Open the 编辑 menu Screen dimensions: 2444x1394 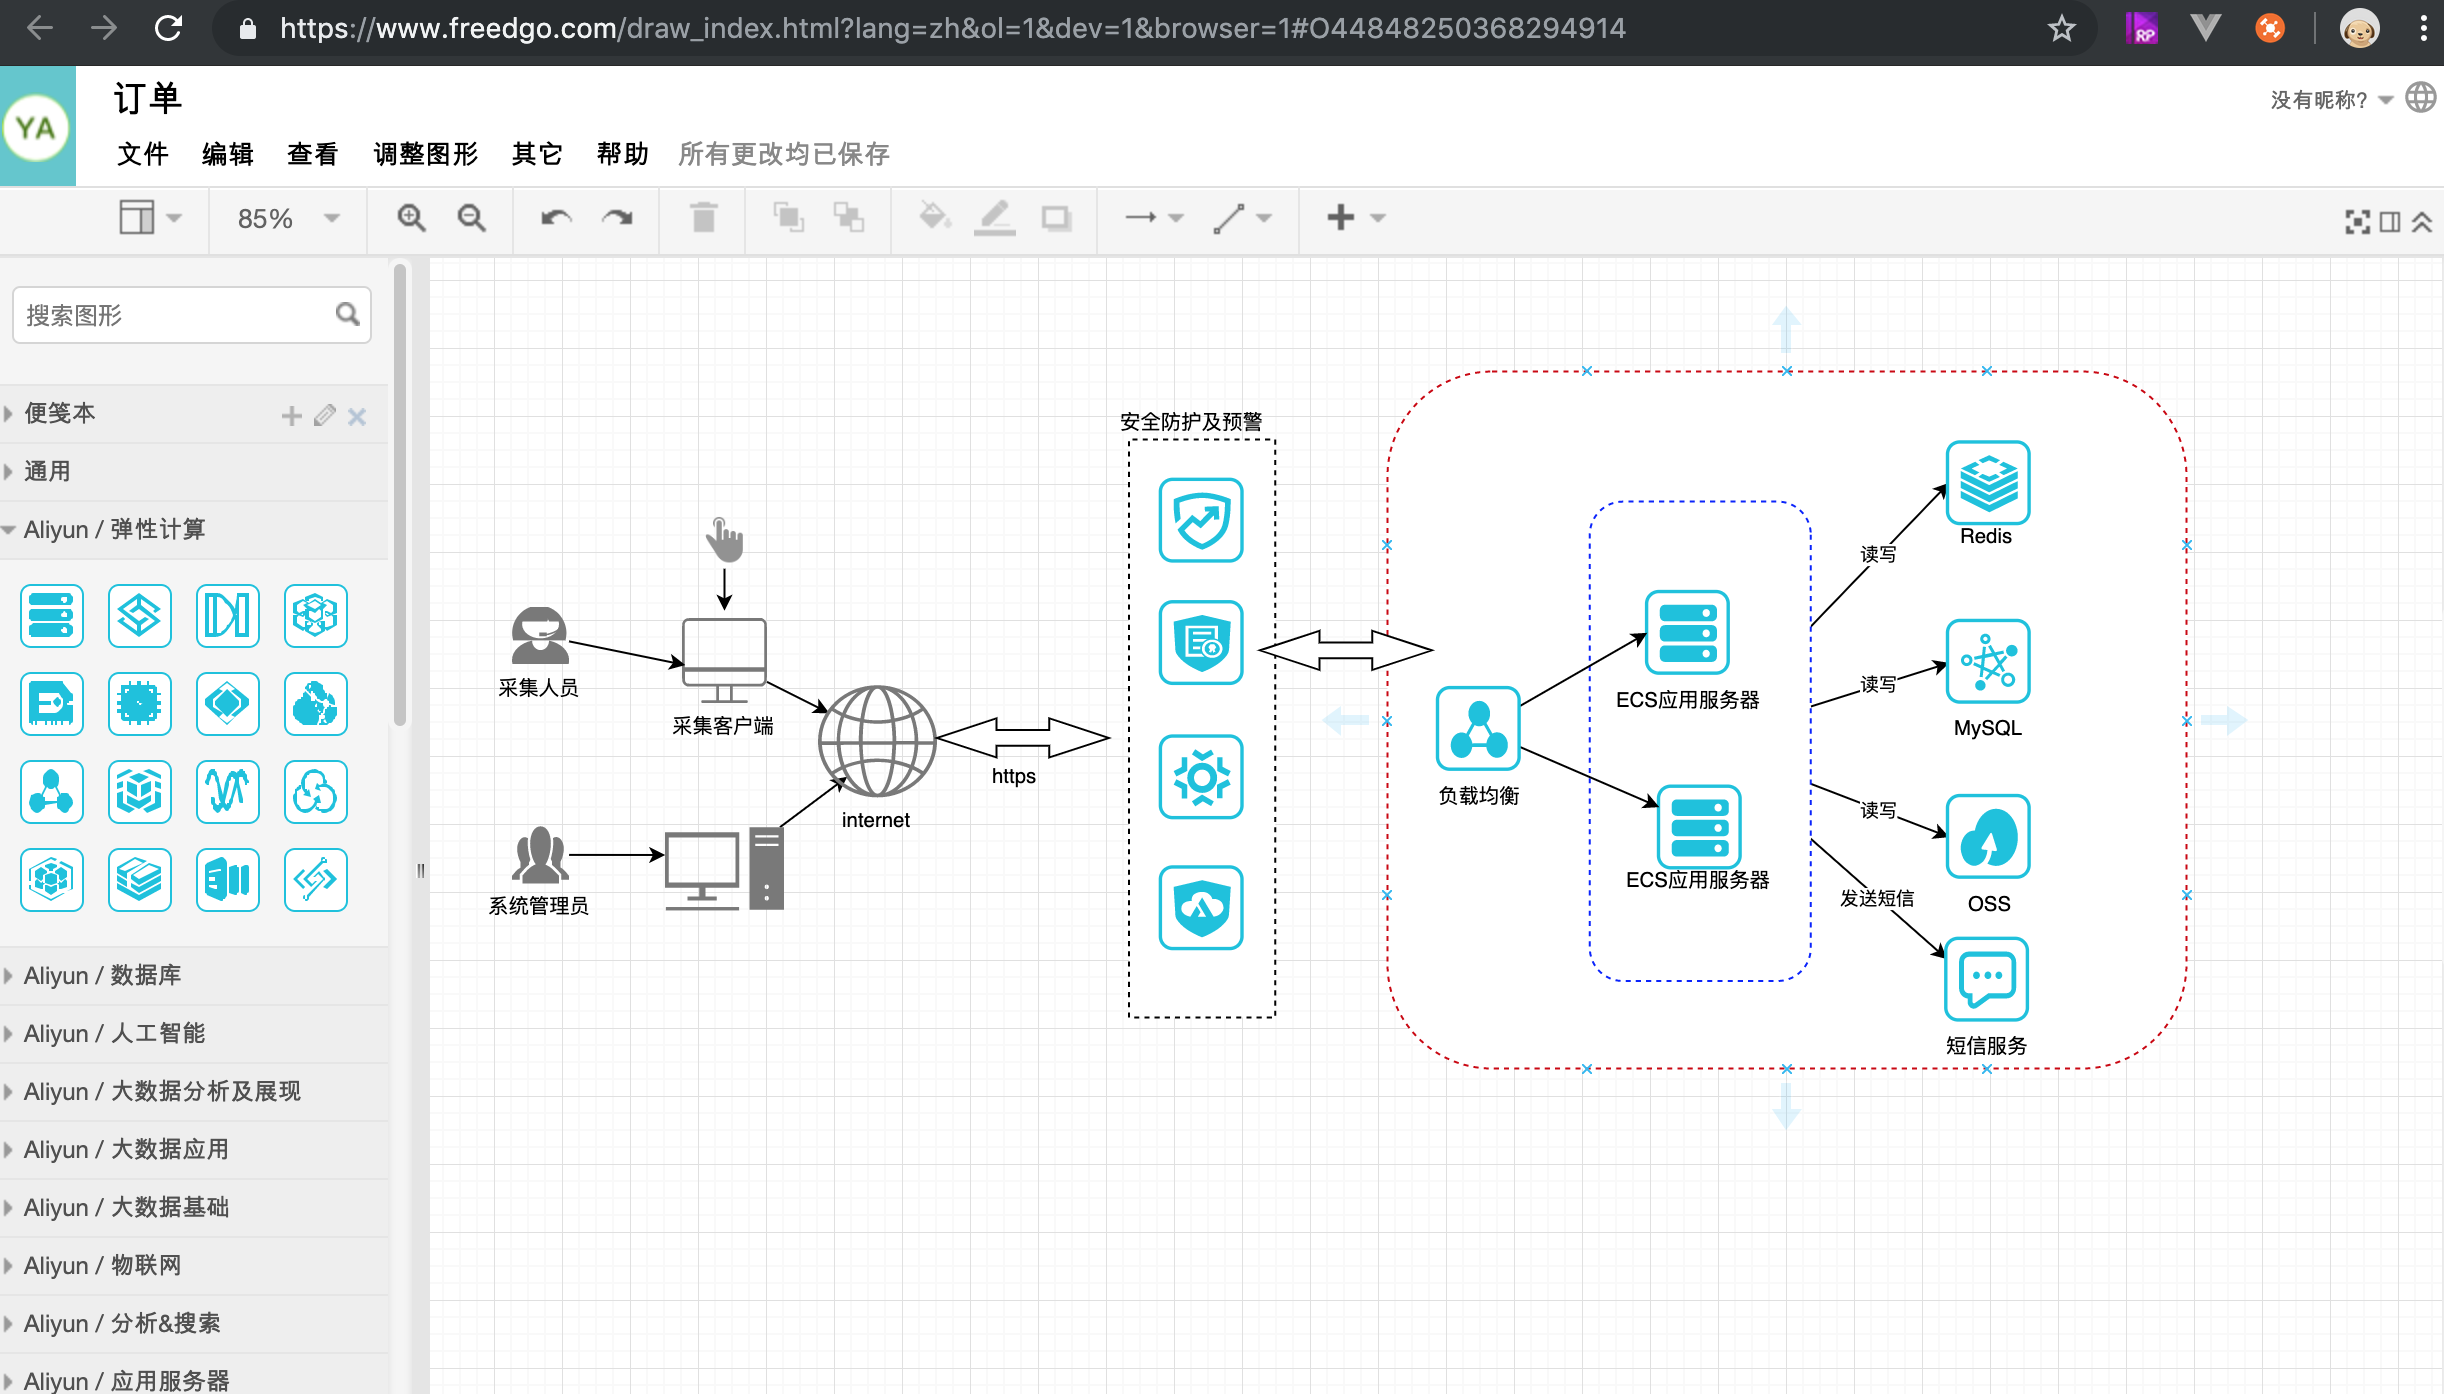[228, 153]
